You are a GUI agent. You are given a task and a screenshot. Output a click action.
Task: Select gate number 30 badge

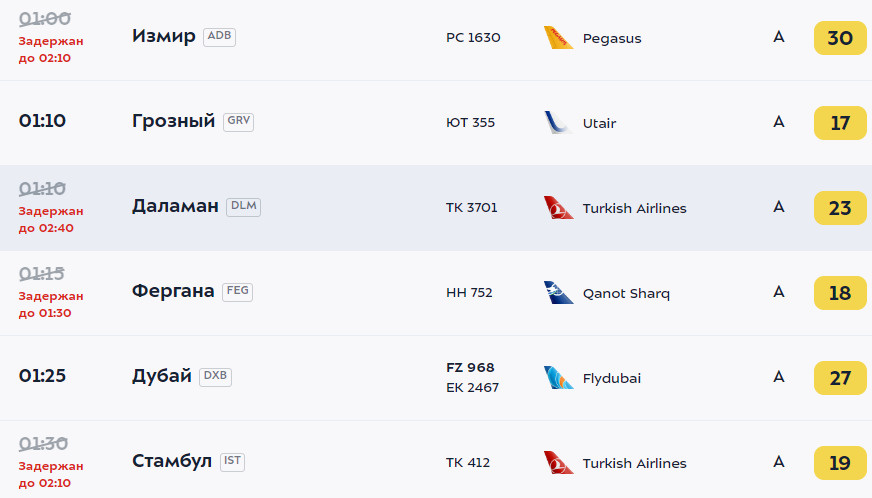click(x=840, y=38)
